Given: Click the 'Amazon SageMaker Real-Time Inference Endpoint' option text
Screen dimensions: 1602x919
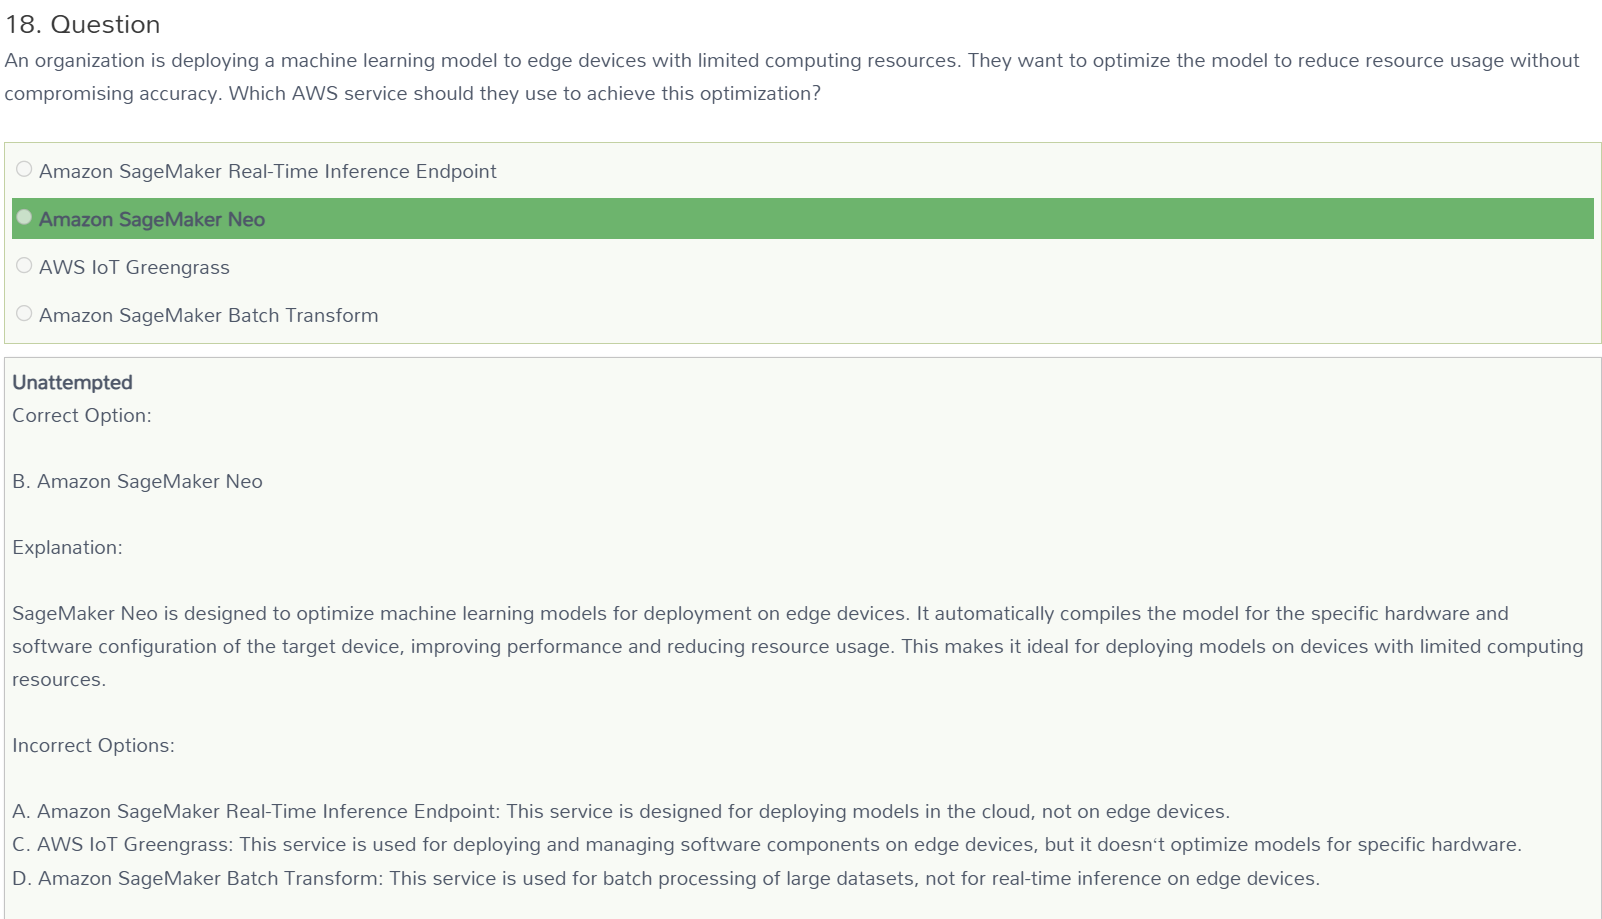Looking at the screenshot, I should [x=268, y=171].
